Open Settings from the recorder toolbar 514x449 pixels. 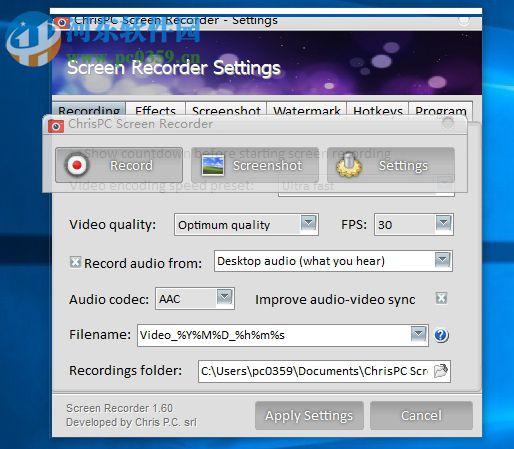(x=391, y=165)
